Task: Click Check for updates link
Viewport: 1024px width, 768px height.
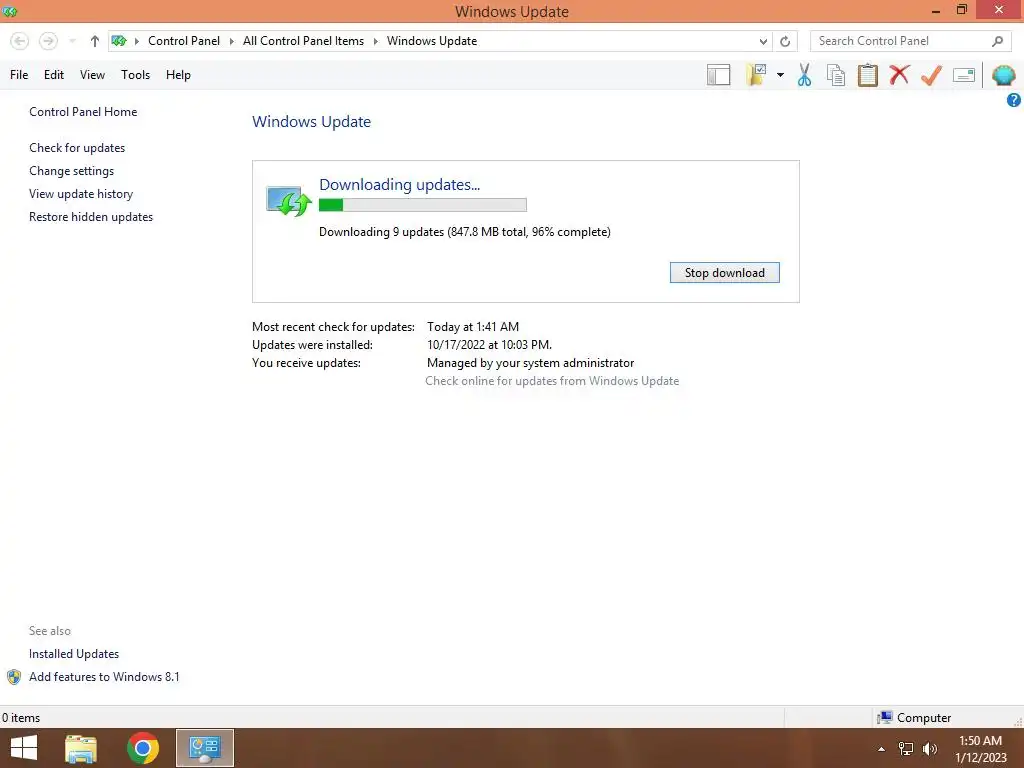Action: 77,148
